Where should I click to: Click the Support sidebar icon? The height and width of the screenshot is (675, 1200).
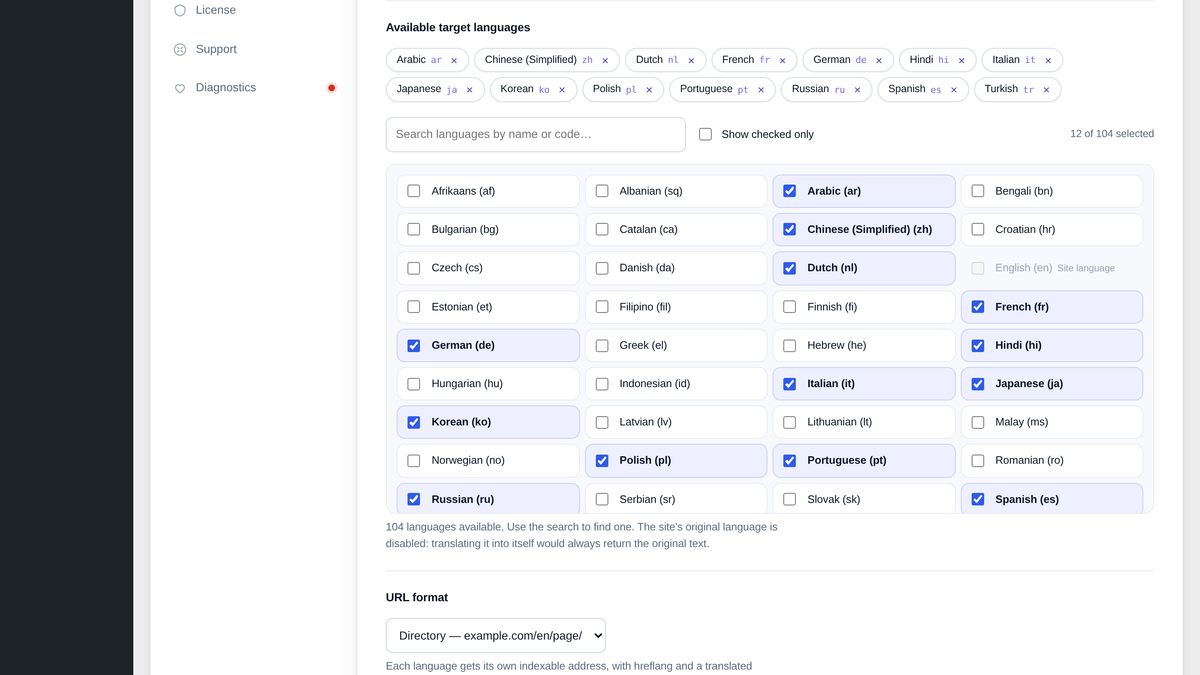tap(180, 49)
